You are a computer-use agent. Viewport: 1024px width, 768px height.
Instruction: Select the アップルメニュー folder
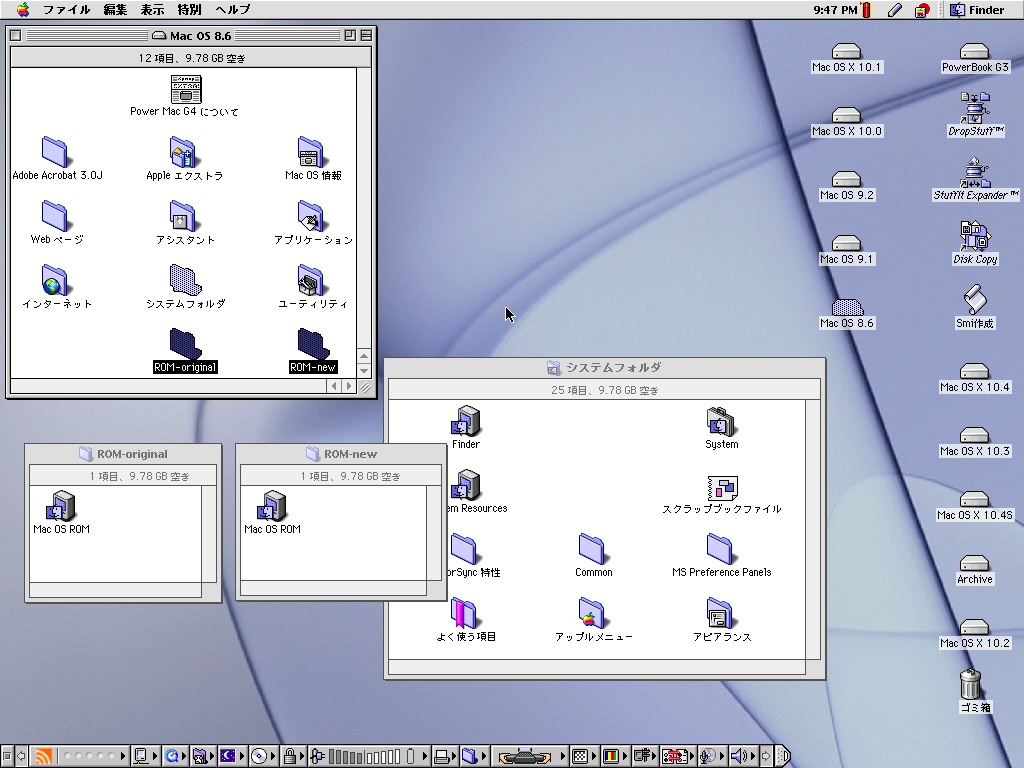tap(593, 613)
